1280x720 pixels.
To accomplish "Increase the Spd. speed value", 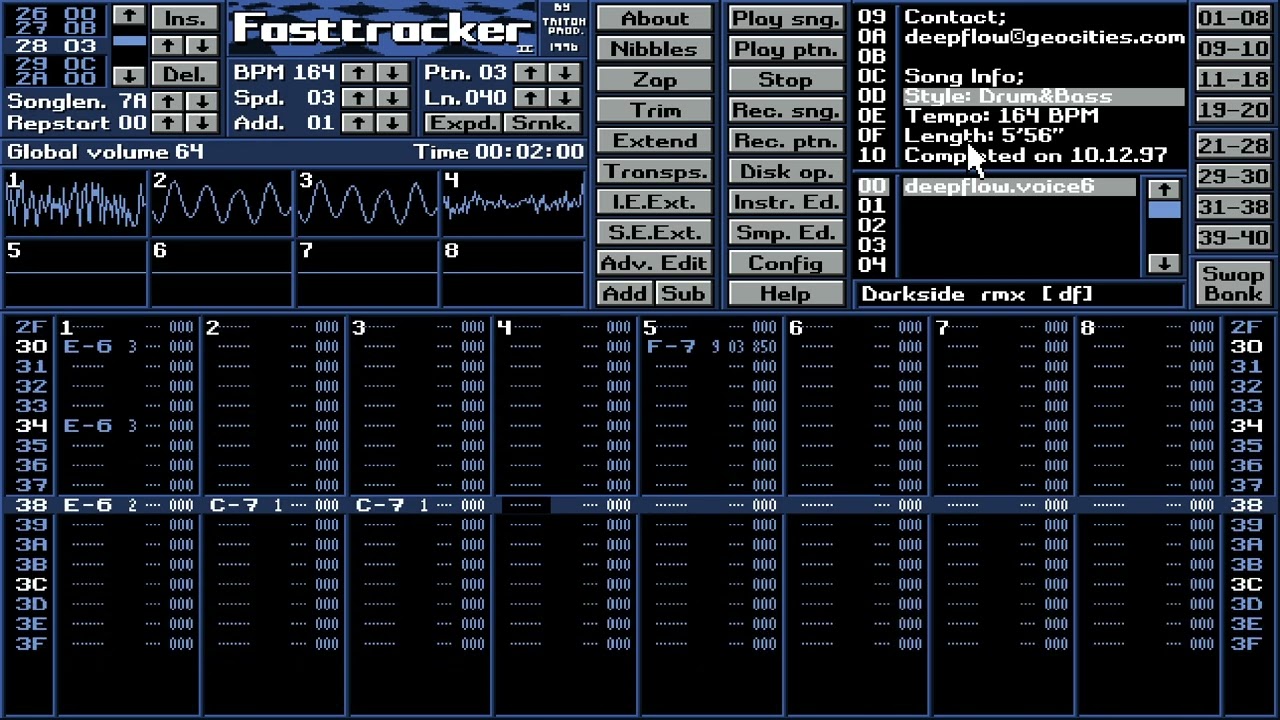I will (x=359, y=98).
